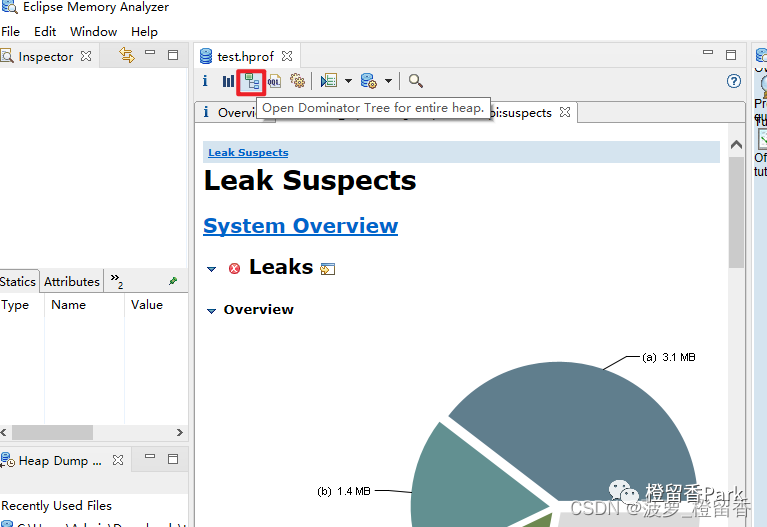Click the 'Recently Used Files' label

click(x=56, y=505)
